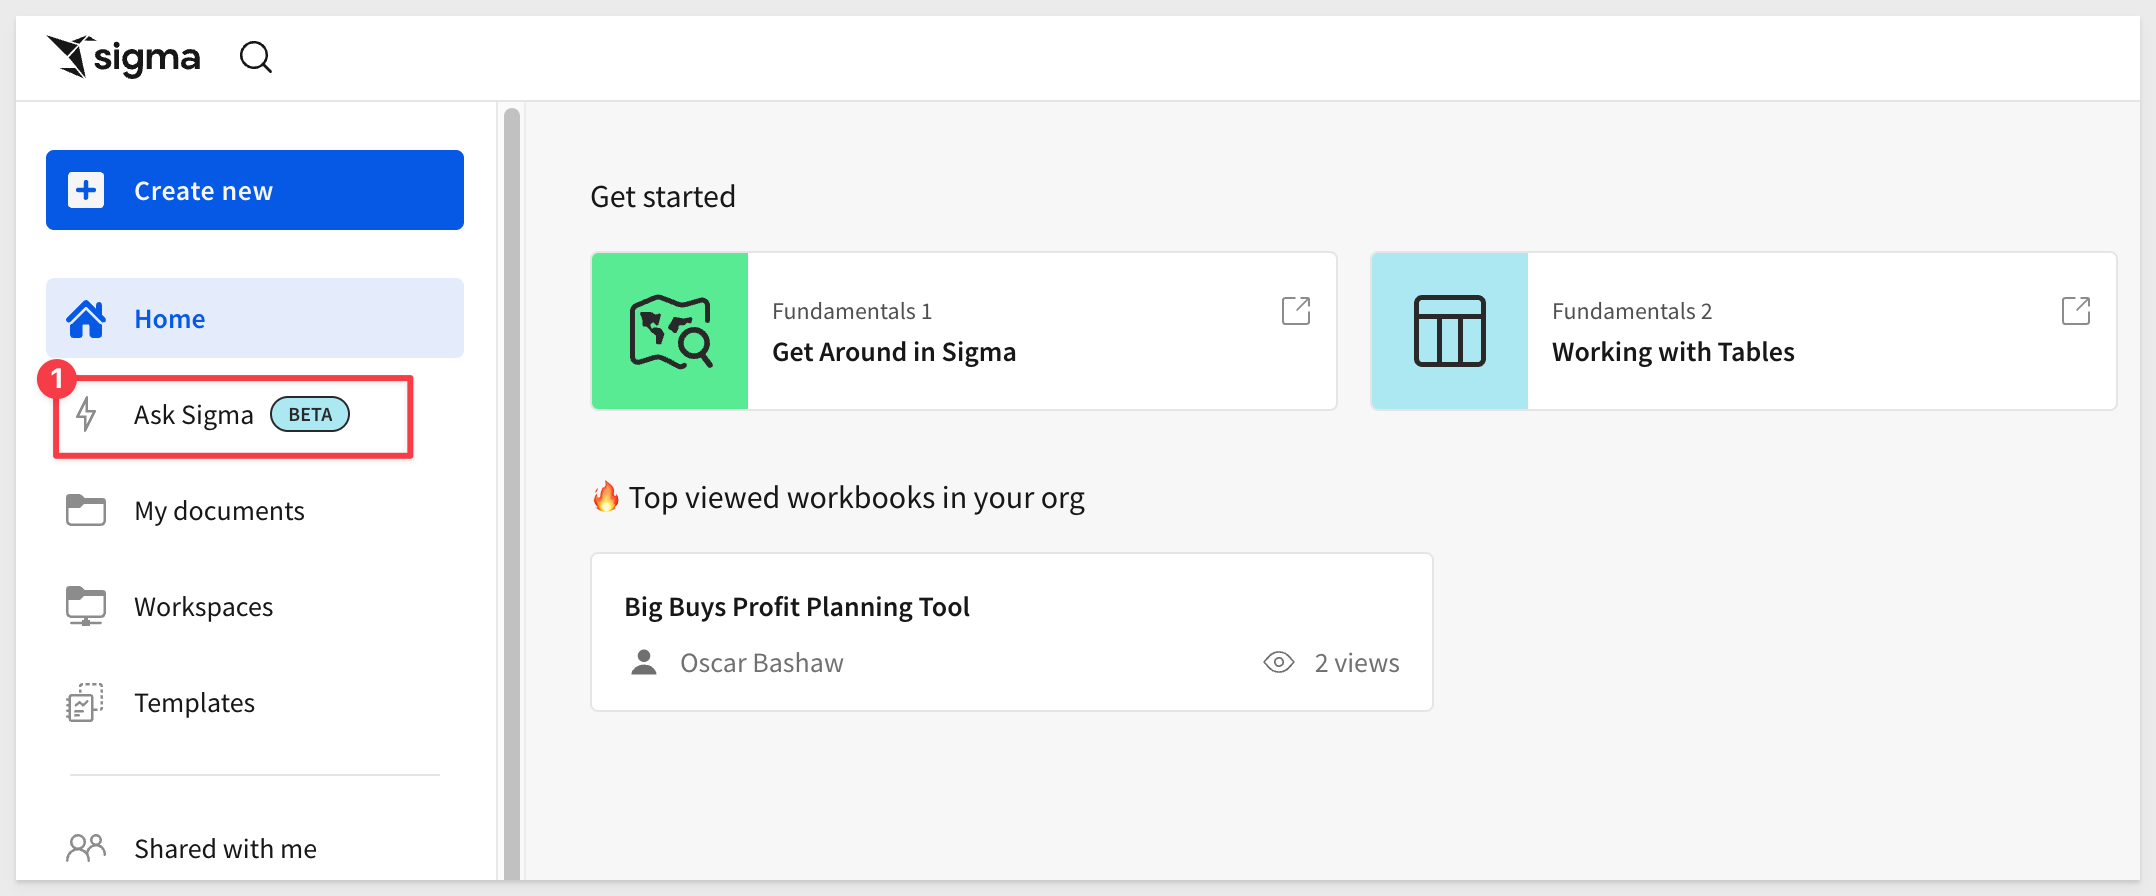Open Big Buys Profit Planning Tool workbook
The image size is (2156, 896).
[x=1012, y=632]
